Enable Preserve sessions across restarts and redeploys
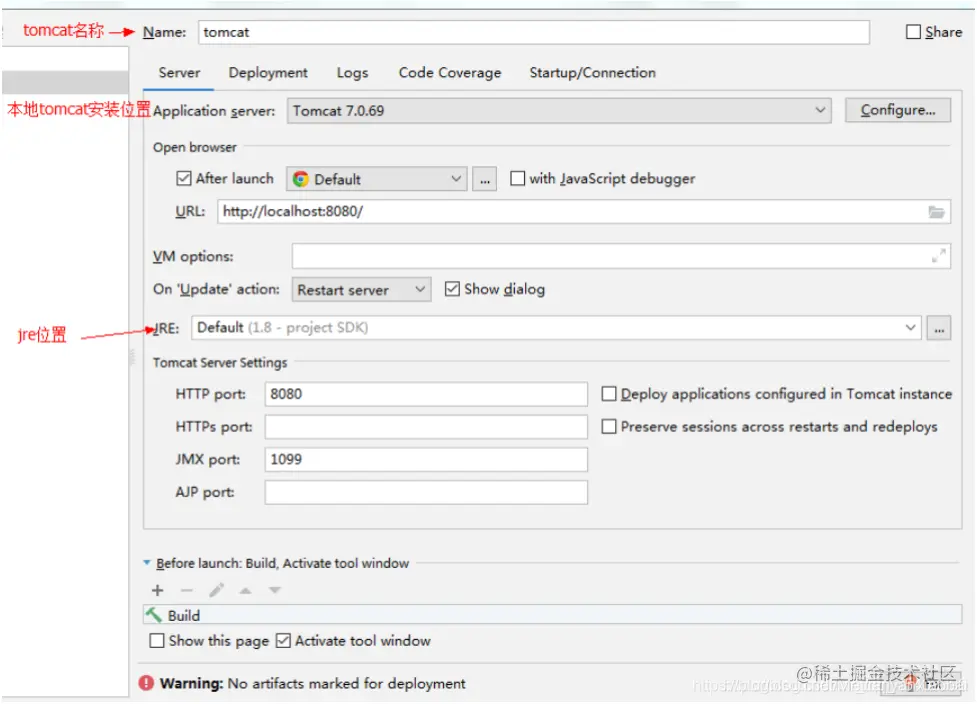The height and width of the screenshot is (704, 977). click(609, 426)
